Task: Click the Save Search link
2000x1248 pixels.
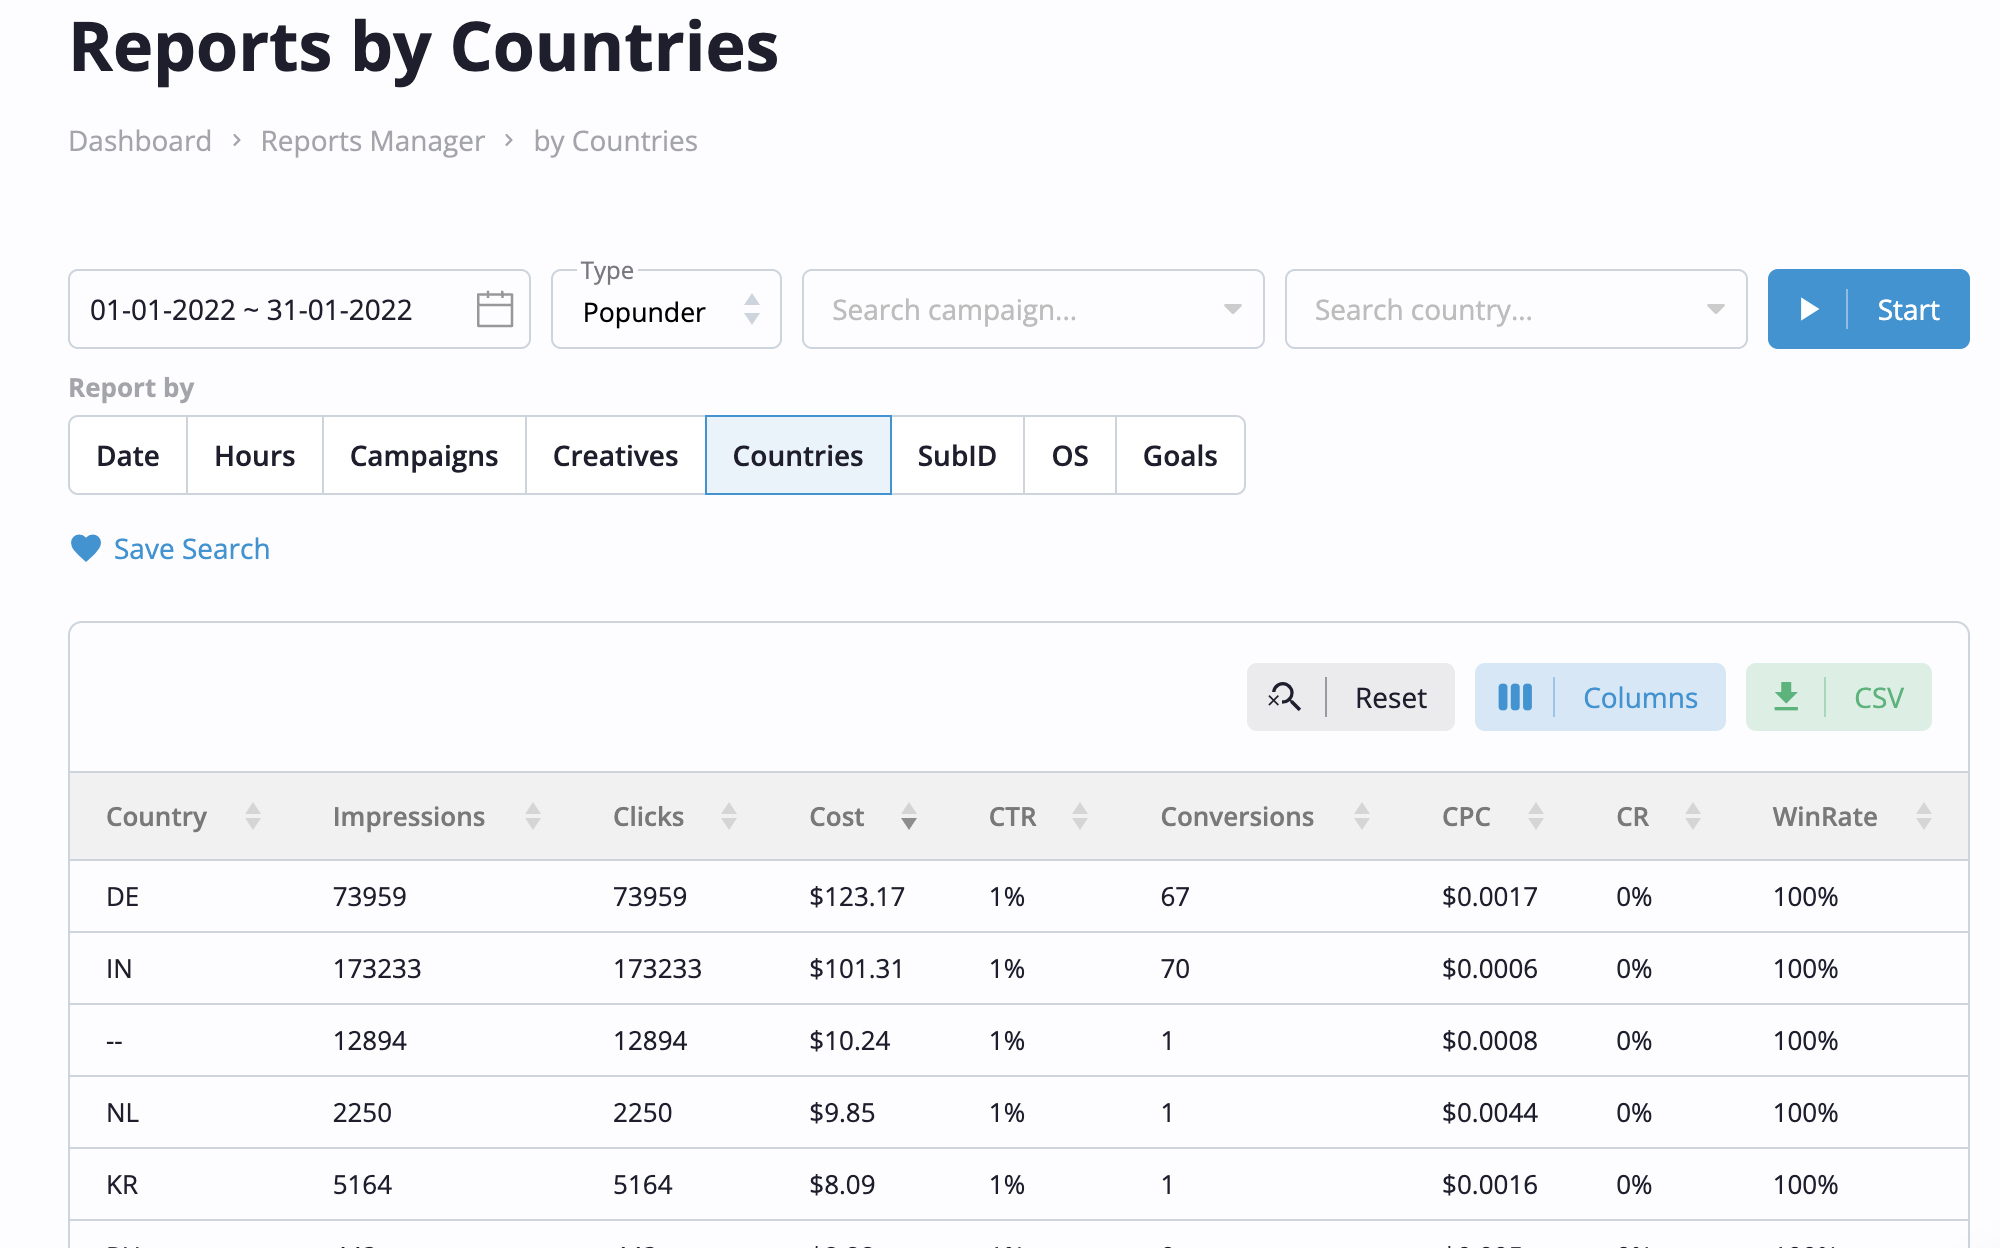Action: pos(191,549)
